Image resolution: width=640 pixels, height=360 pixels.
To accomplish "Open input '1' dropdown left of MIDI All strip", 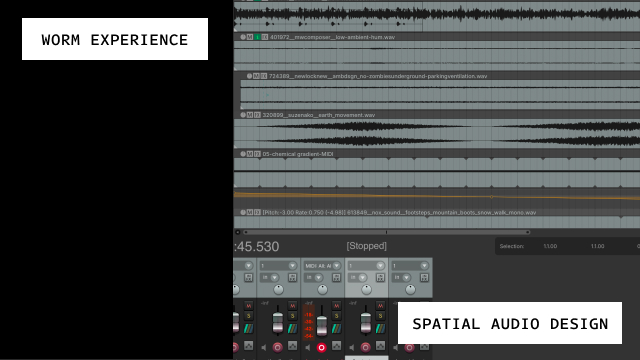I will click(278, 266).
